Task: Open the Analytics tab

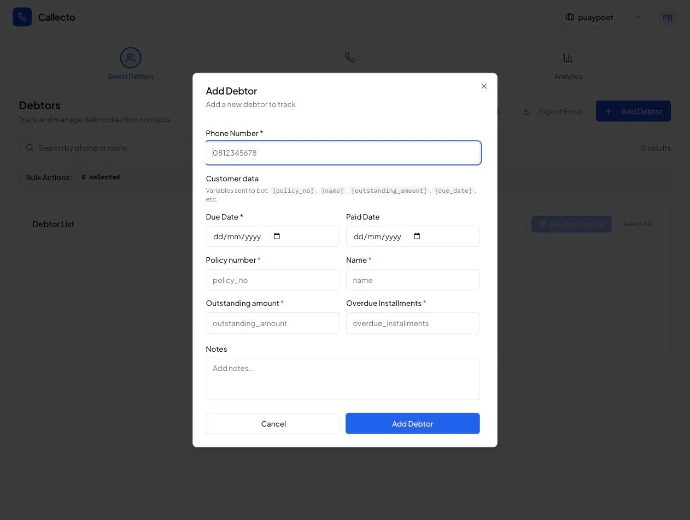Action: point(568,66)
